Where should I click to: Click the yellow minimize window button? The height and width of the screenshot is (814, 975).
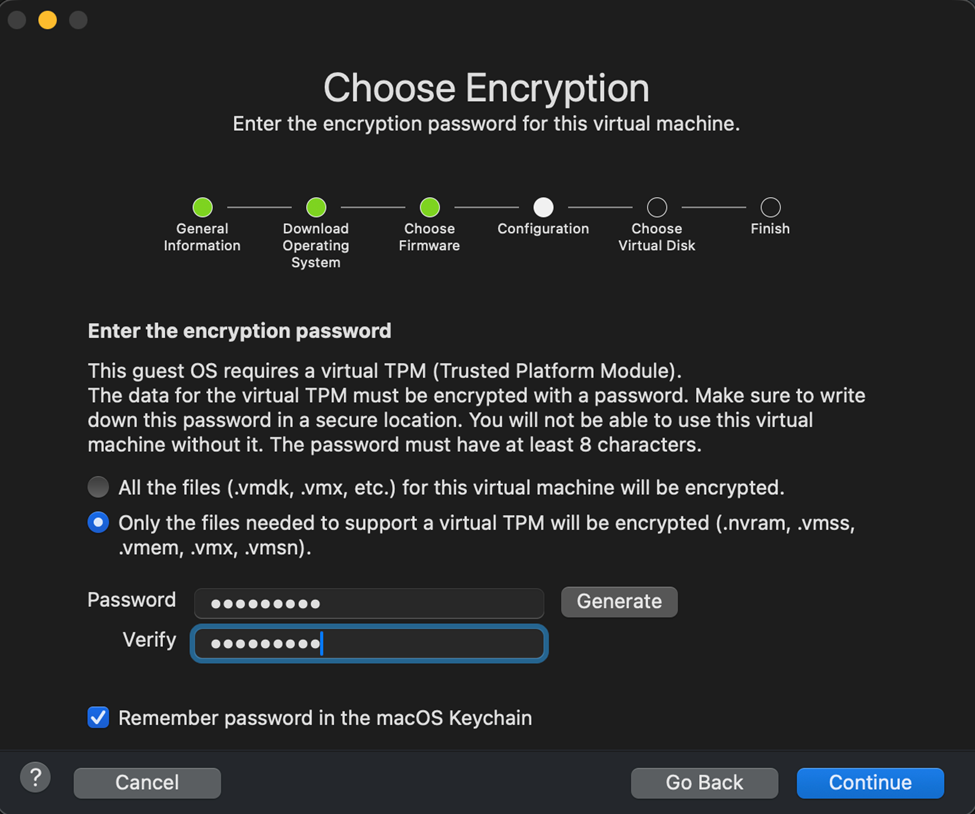[47, 20]
